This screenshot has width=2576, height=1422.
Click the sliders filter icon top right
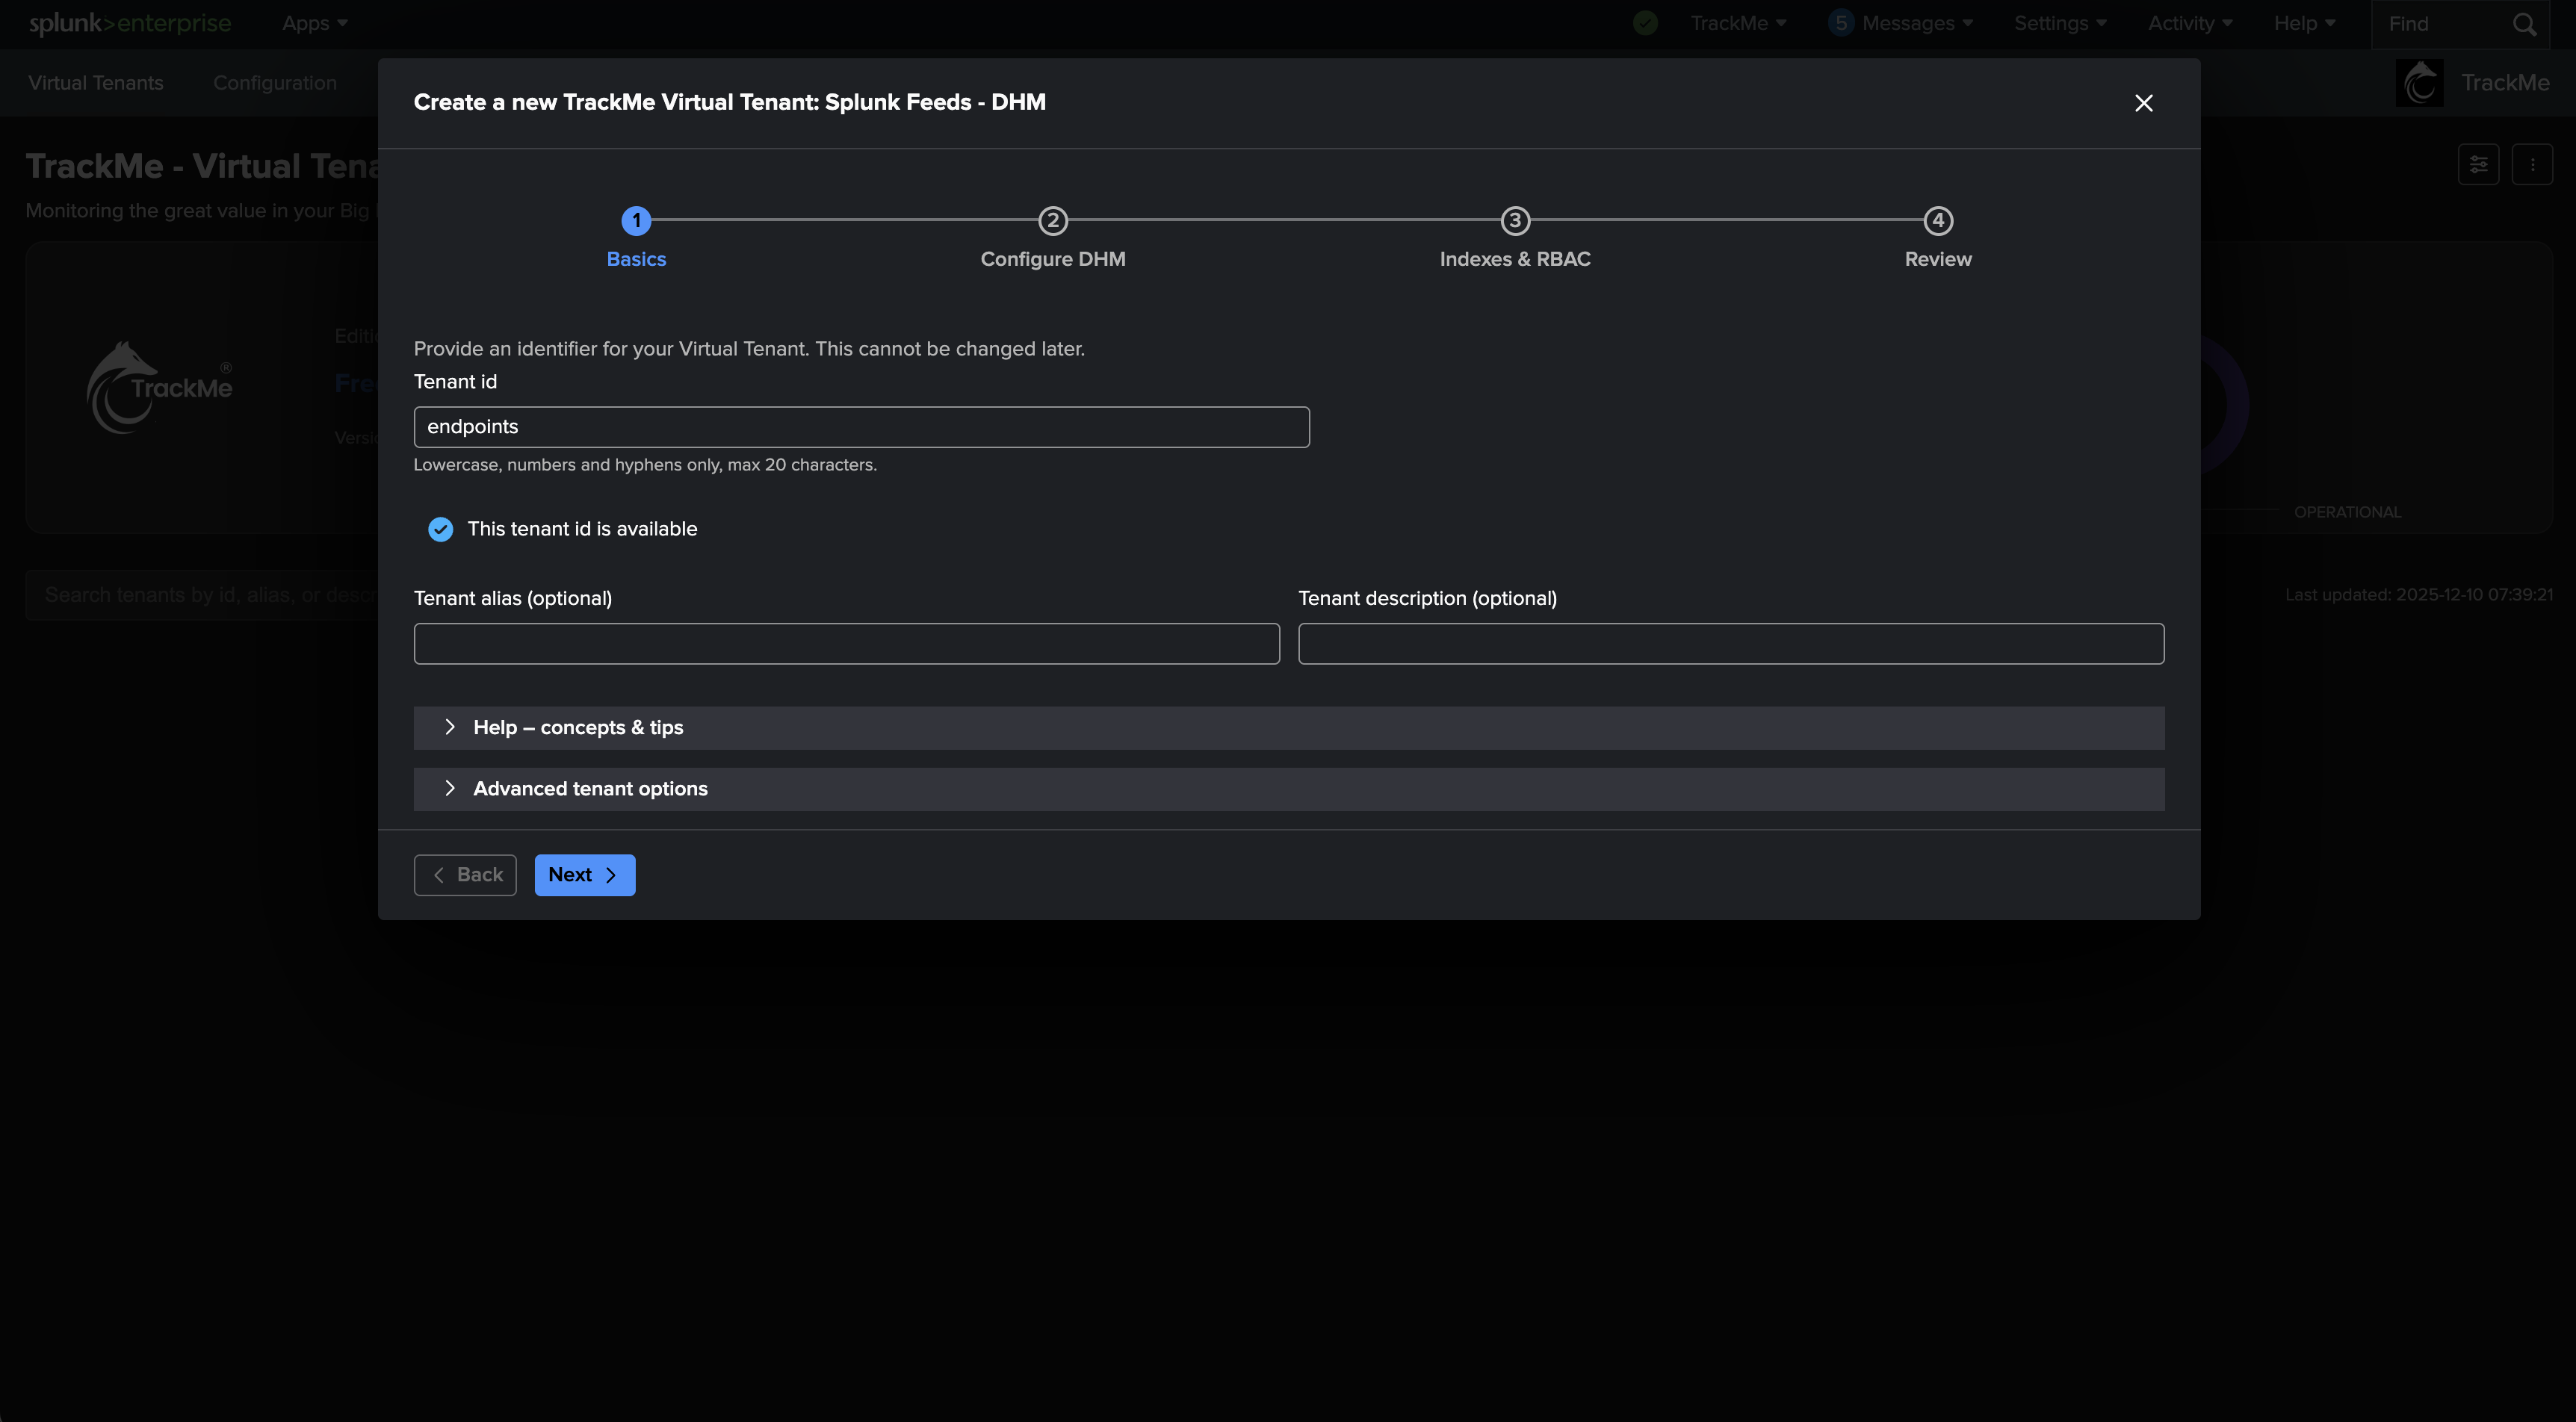pyautogui.click(x=2478, y=165)
